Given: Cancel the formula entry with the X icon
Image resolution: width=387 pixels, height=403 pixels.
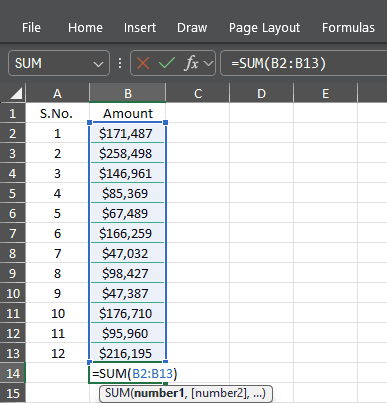Looking at the screenshot, I should click(143, 63).
